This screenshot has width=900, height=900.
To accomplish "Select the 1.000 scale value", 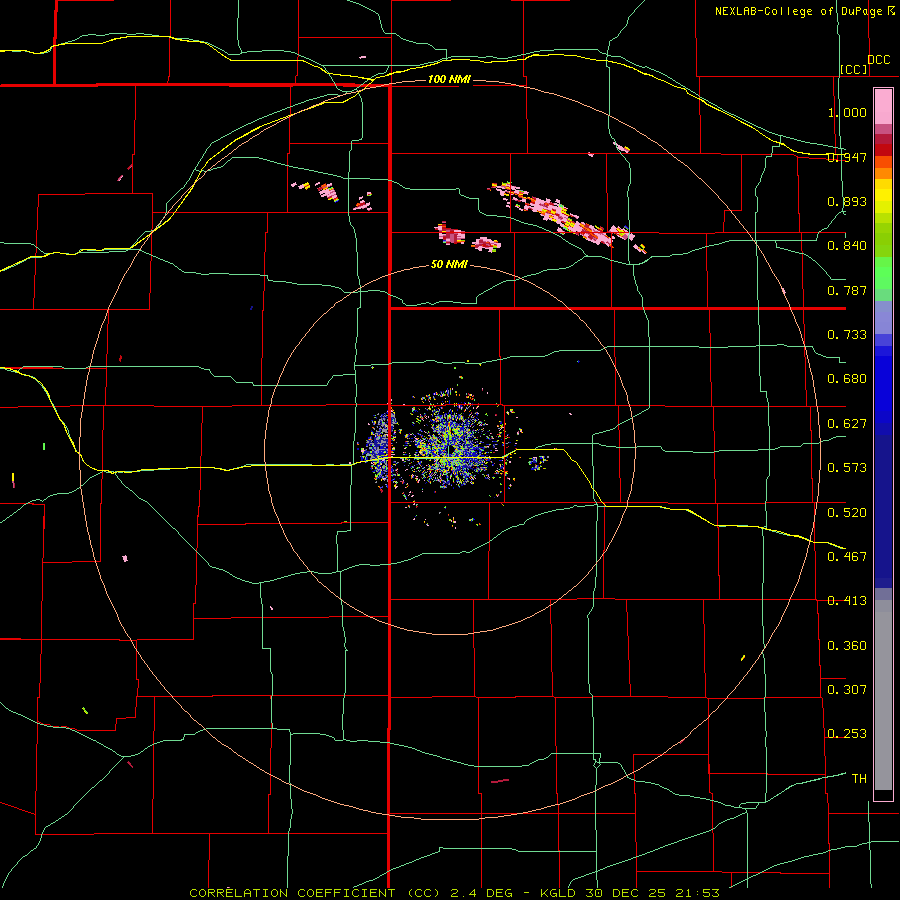I will pos(847,112).
